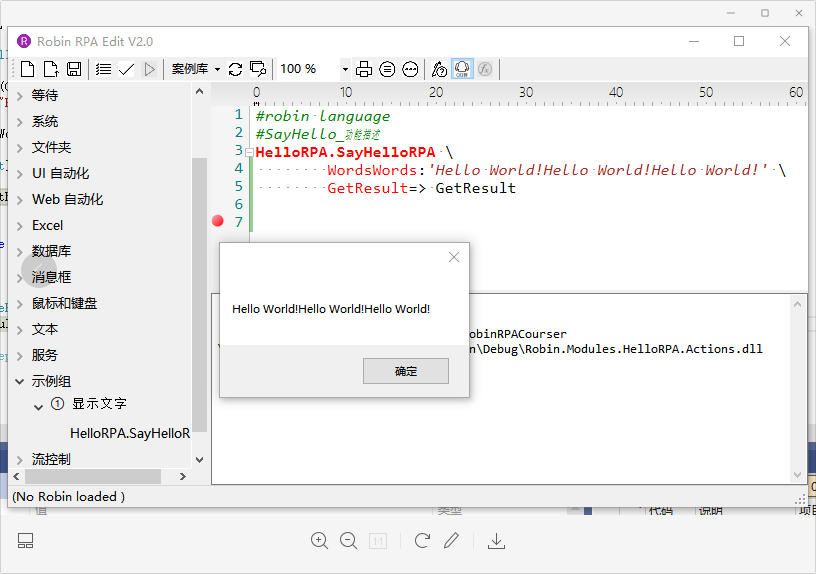
Task: Click the tree panel vertical scrollbar thumb
Action: coord(199,294)
